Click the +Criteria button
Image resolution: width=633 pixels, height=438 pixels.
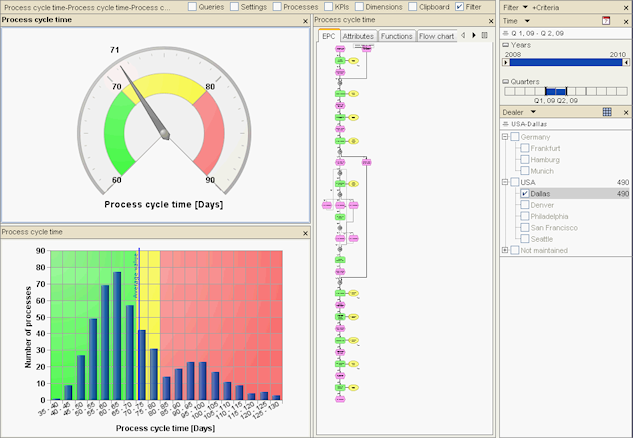click(x=545, y=7)
